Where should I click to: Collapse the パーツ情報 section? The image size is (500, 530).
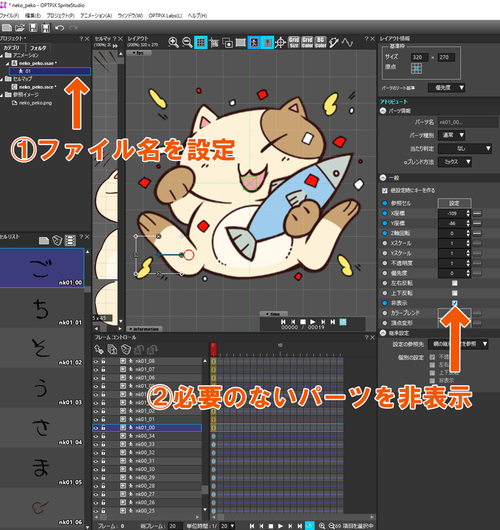(383, 111)
